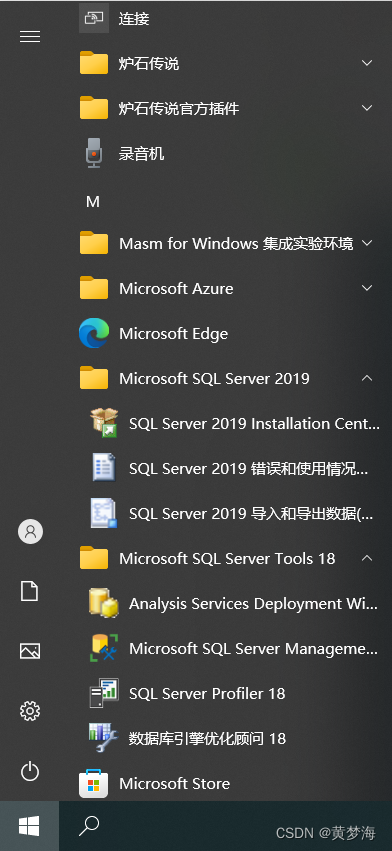Image resolution: width=392 pixels, height=851 pixels.
Task: Click the Windows Start button
Action: [29, 826]
